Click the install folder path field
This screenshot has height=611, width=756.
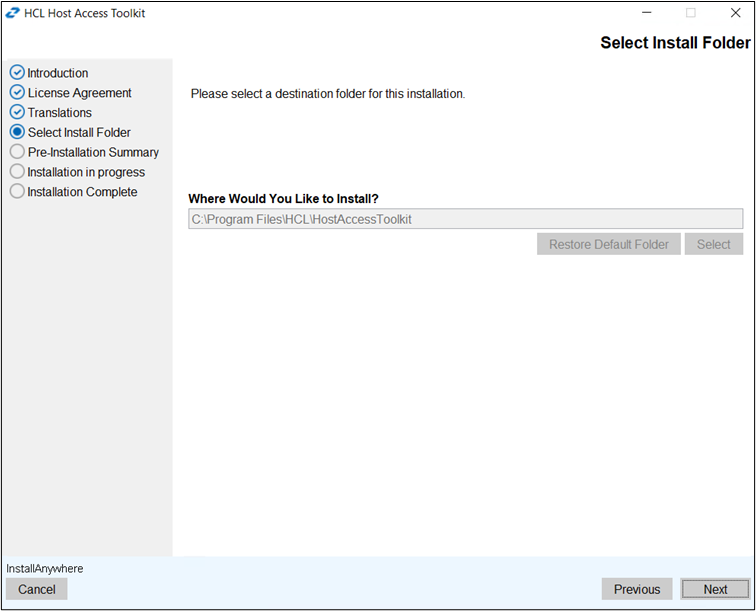465,219
